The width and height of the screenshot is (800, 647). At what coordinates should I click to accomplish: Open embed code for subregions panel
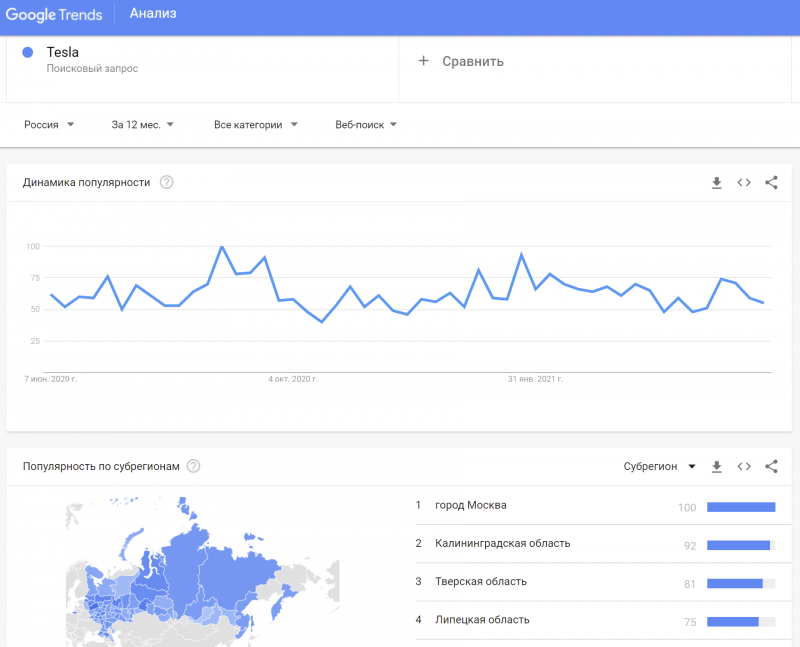pyautogui.click(x=744, y=466)
